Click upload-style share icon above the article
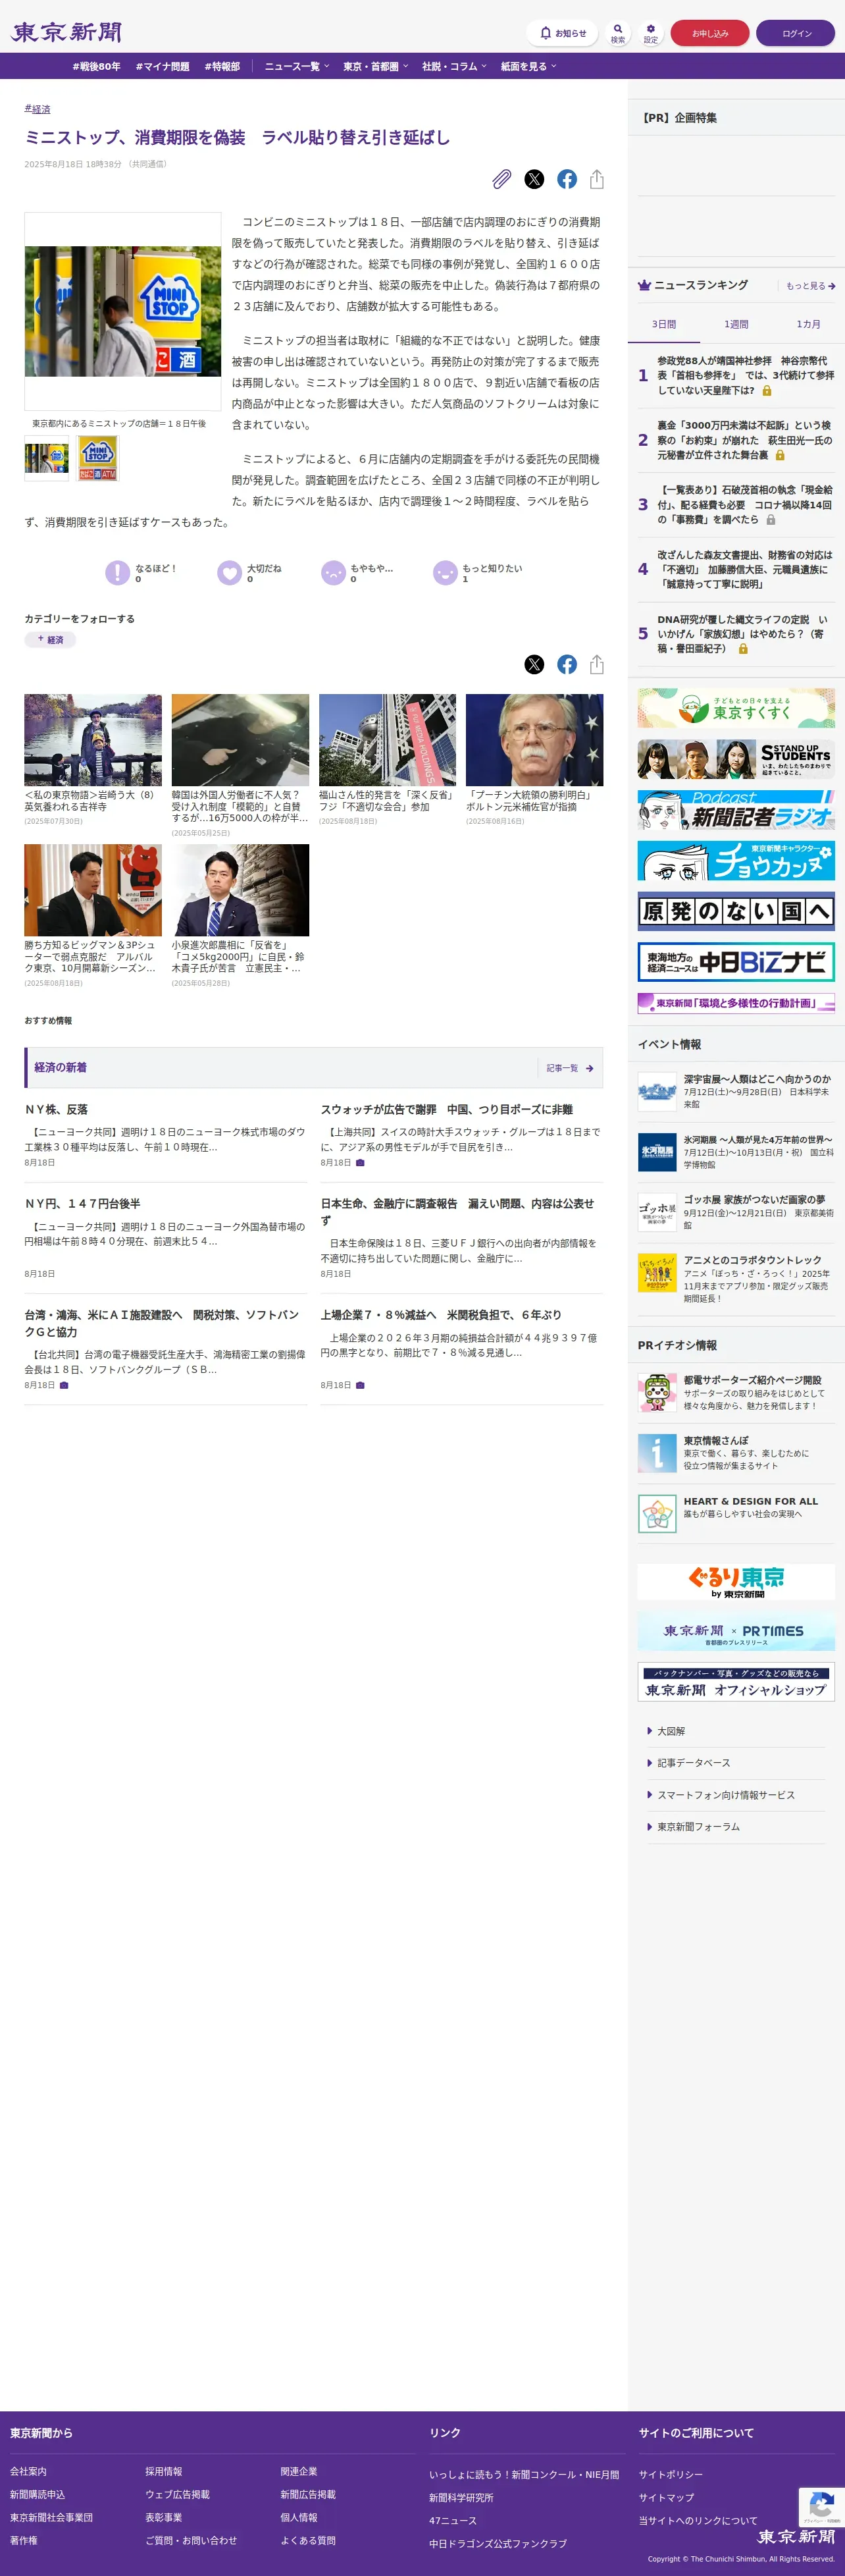Viewport: 845px width, 2576px height. click(x=597, y=179)
